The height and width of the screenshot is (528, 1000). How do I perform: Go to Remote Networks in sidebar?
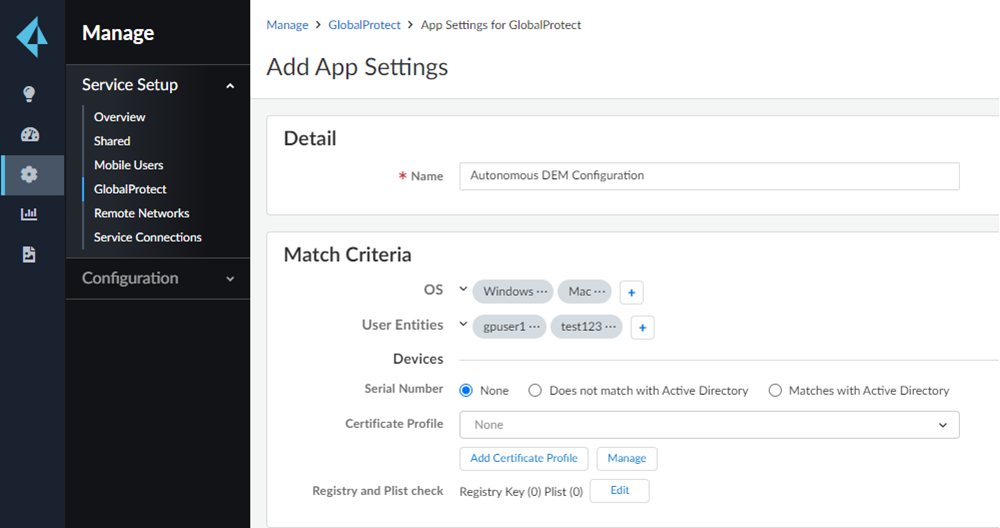tap(141, 213)
